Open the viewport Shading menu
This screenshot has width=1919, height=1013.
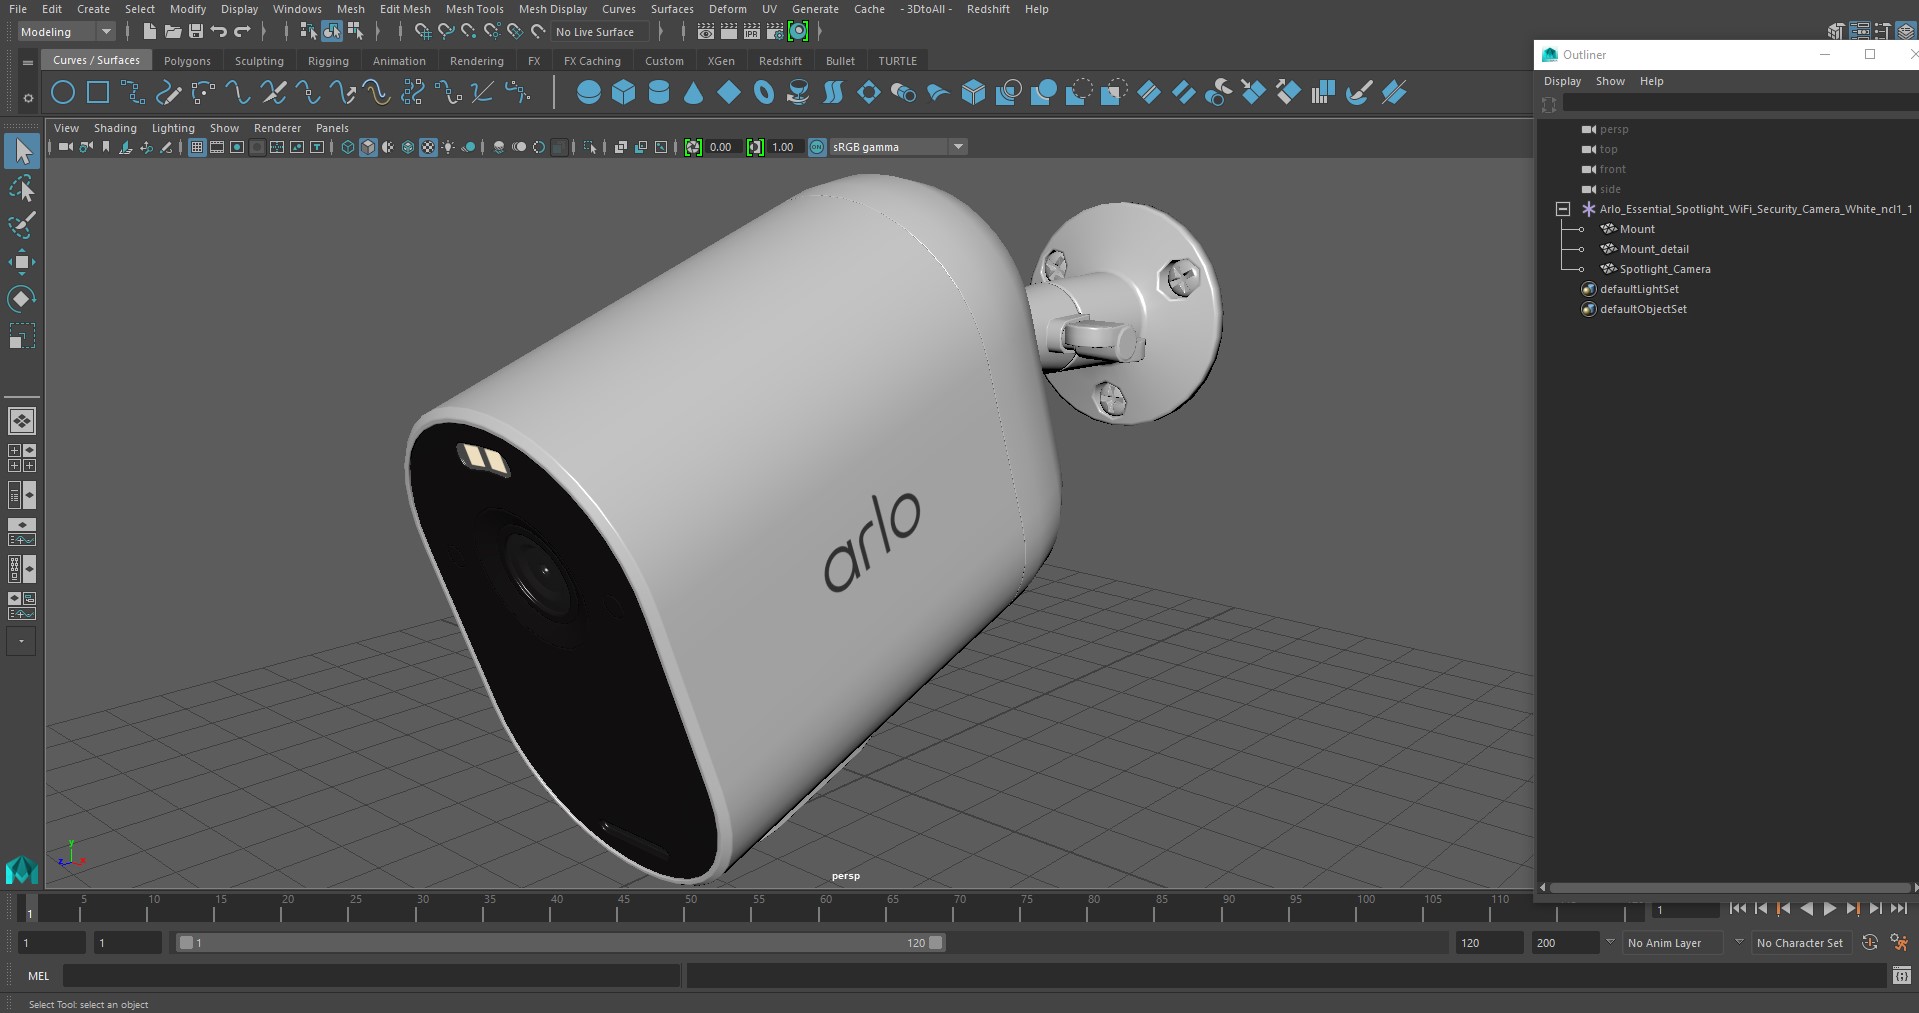pos(115,128)
